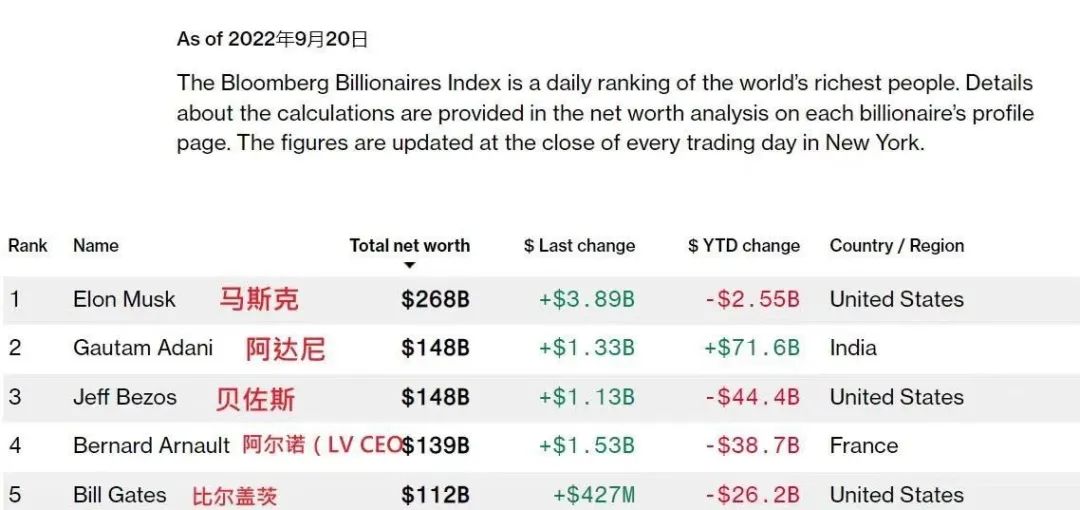Open Gautam Adani's profile link

[143, 347]
